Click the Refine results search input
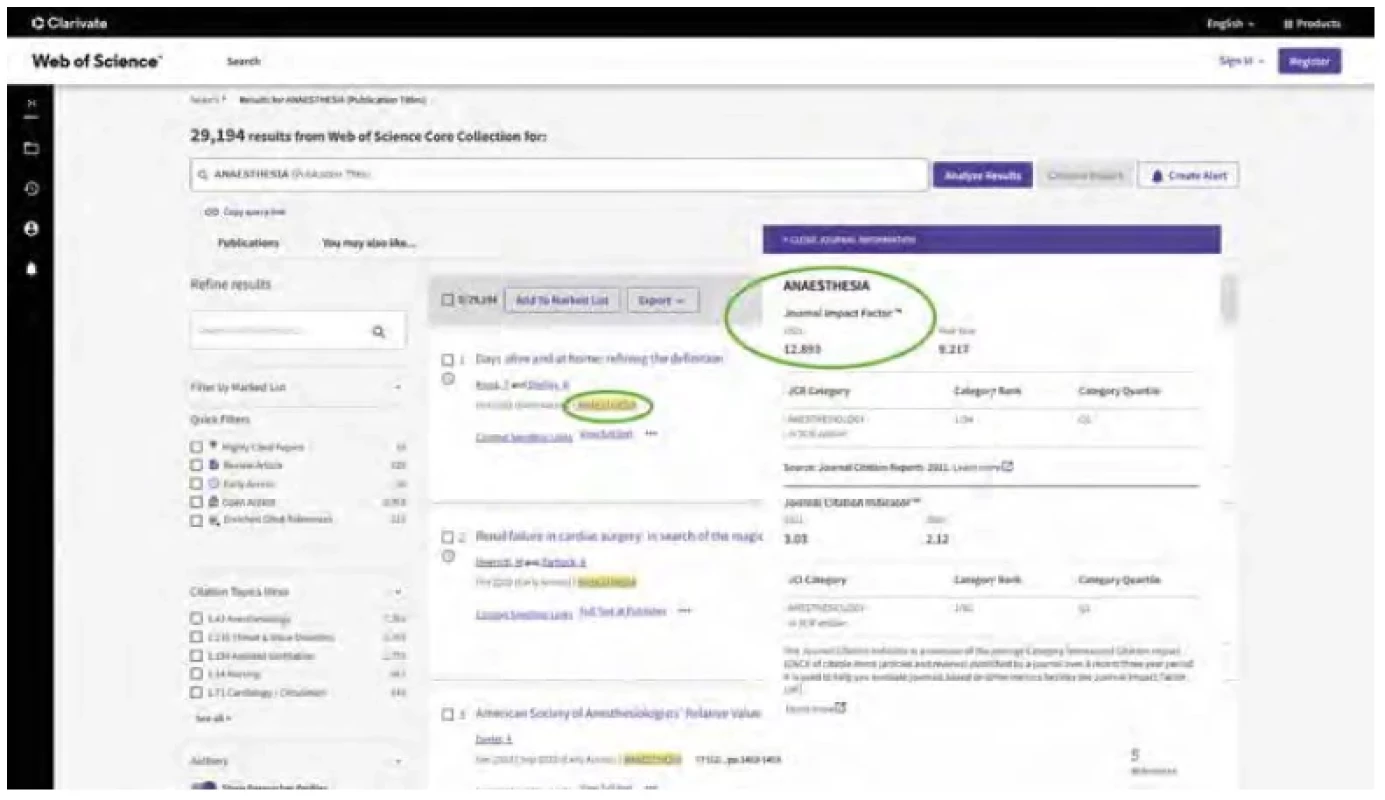The height and width of the screenshot is (800, 1385). [298, 331]
